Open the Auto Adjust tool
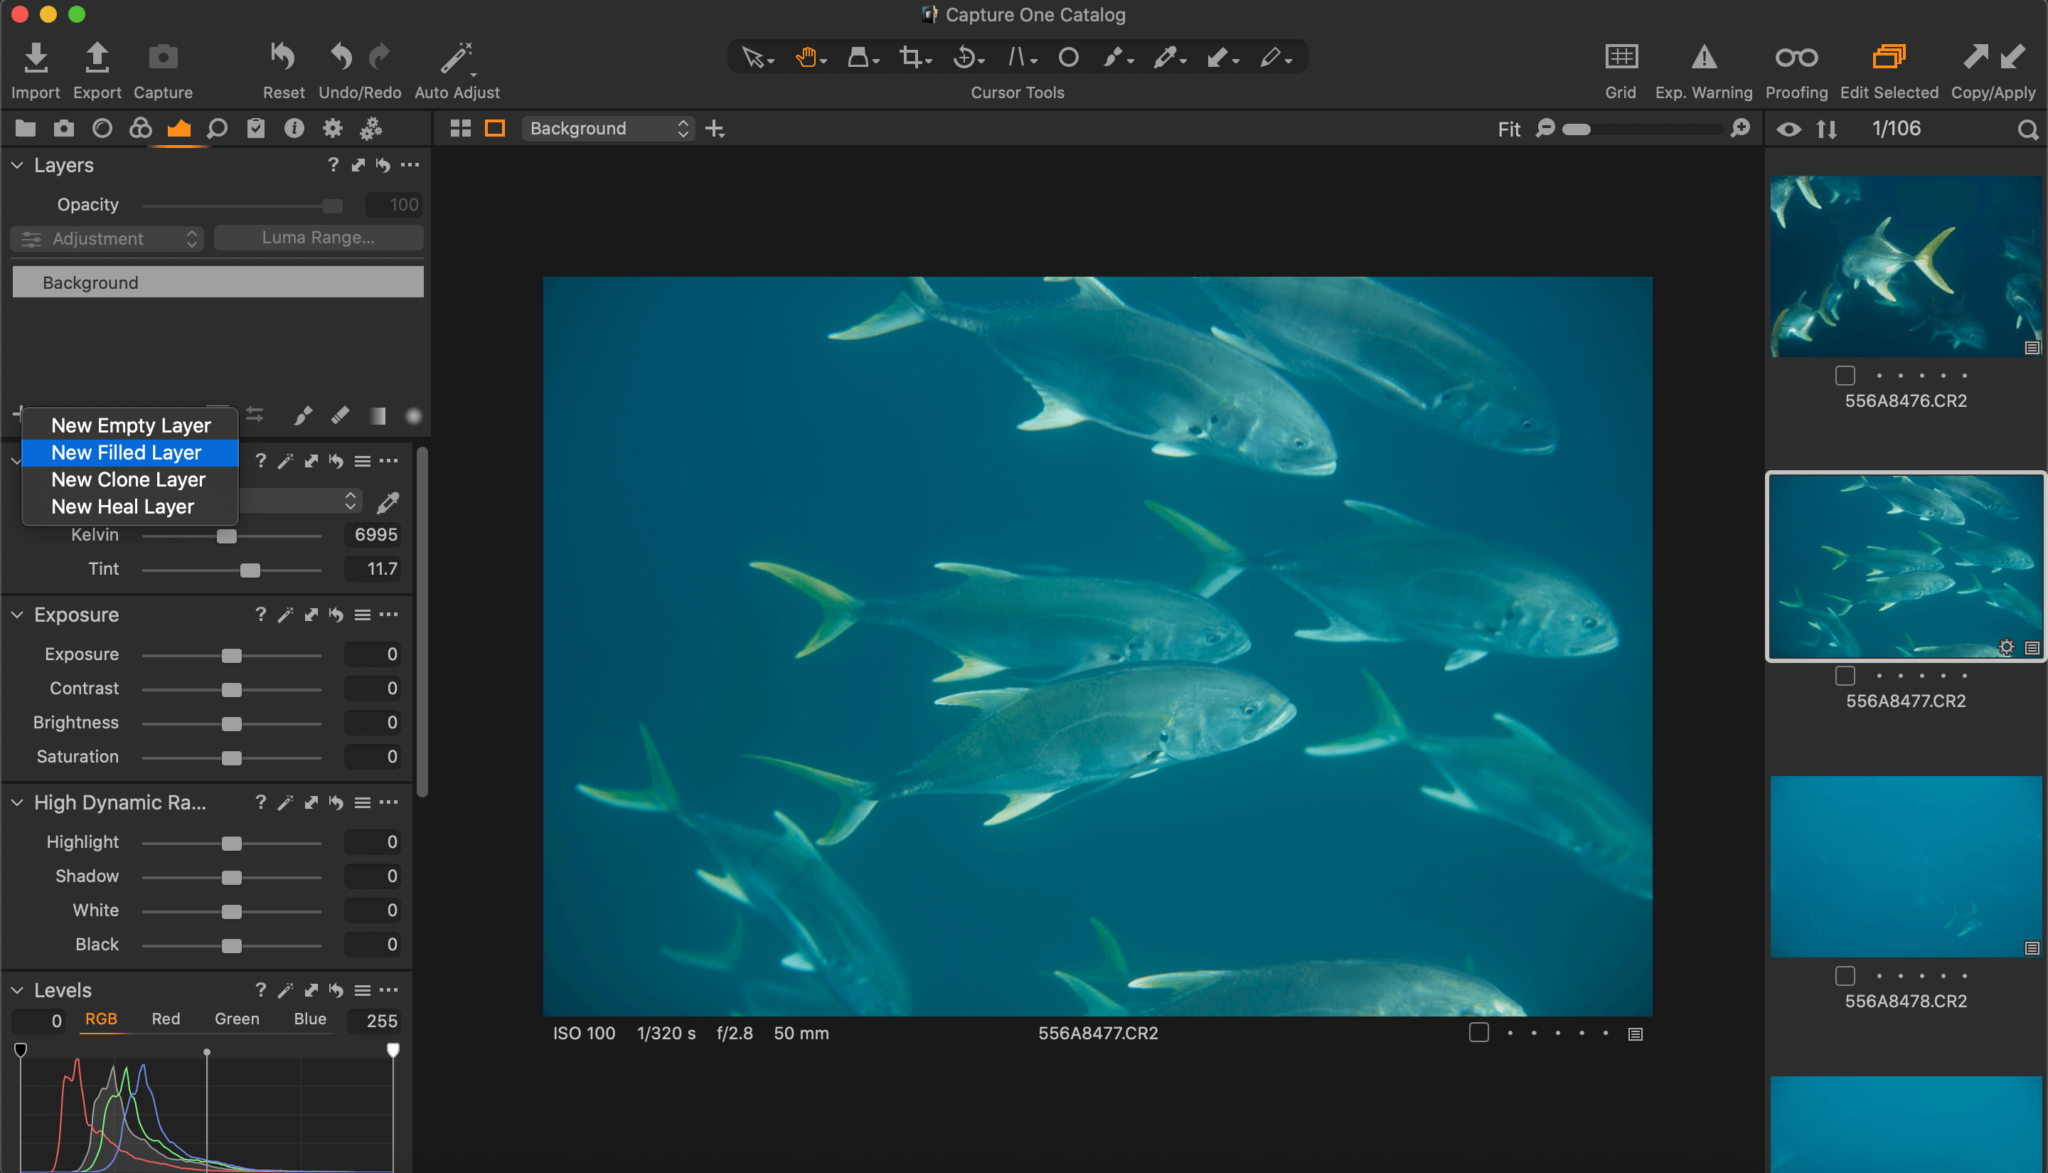 pyautogui.click(x=456, y=57)
